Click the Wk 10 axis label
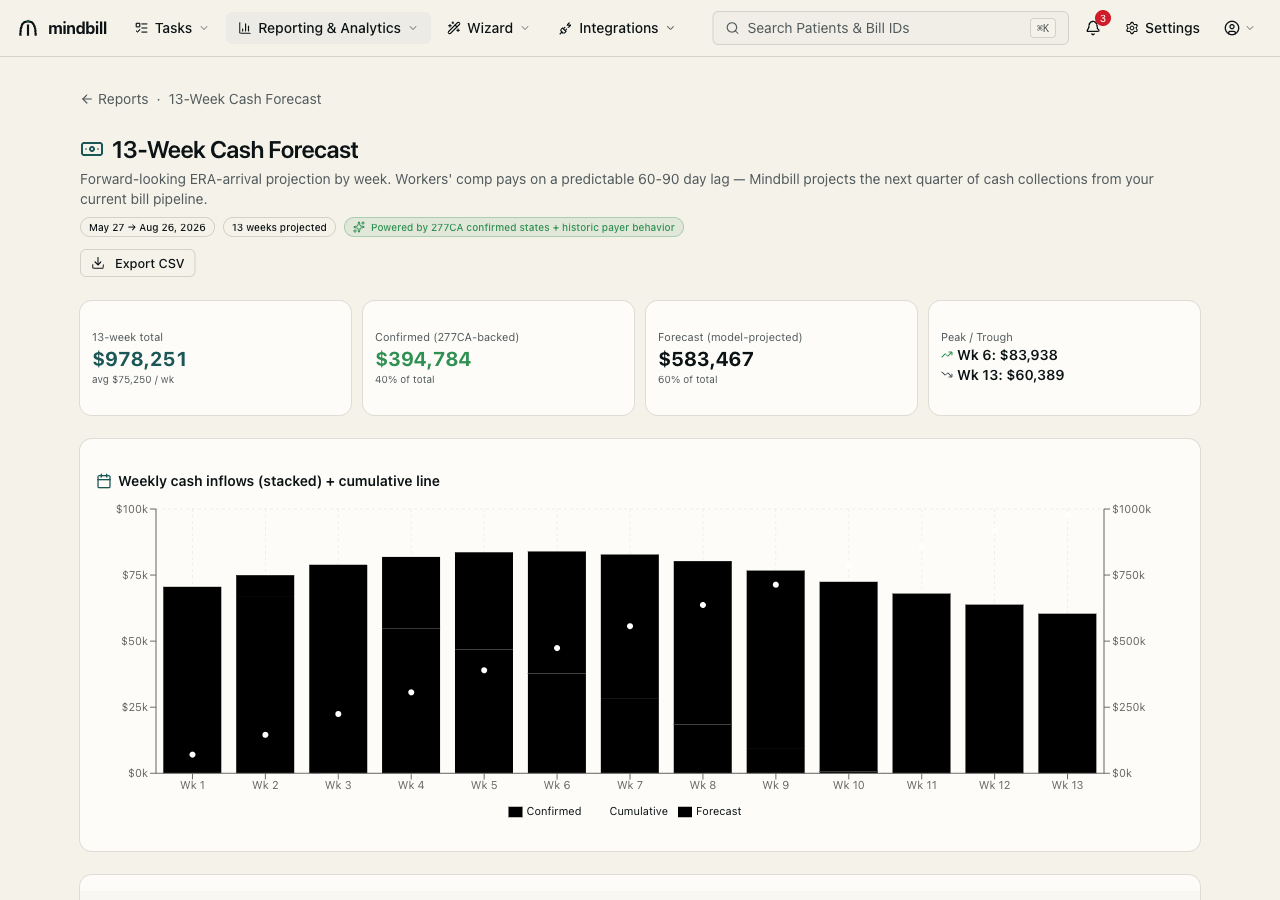 pos(849,785)
